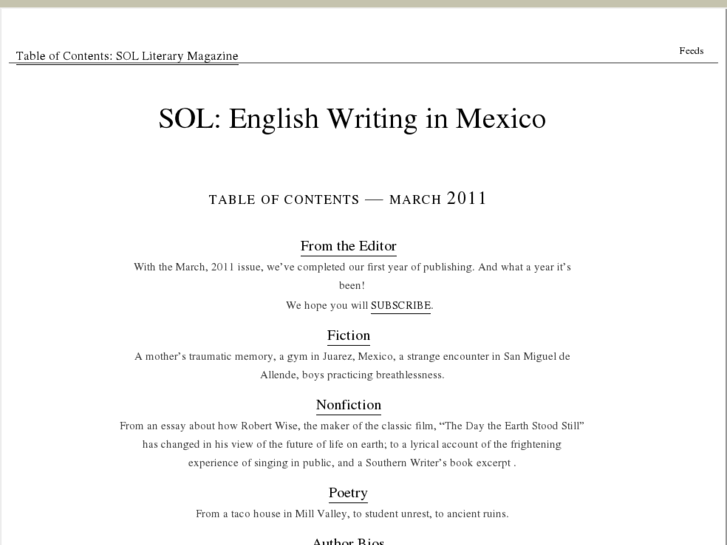
Task: Click text 'Allende, boys practicing breathlessness.'
Action: pos(352,375)
